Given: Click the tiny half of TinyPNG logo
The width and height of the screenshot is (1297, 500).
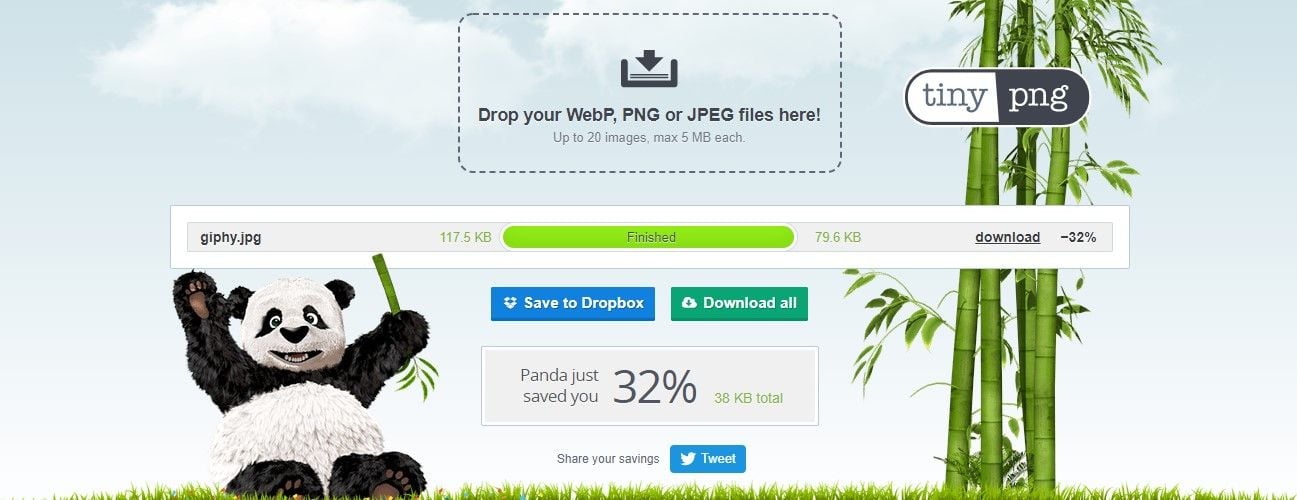Looking at the screenshot, I should click(x=947, y=97).
